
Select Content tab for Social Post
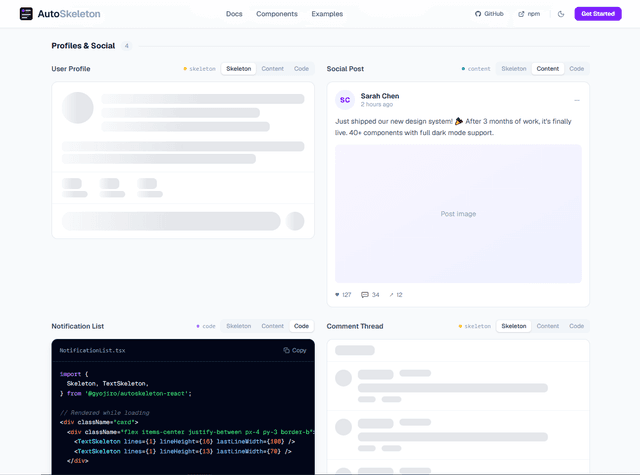click(548, 69)
